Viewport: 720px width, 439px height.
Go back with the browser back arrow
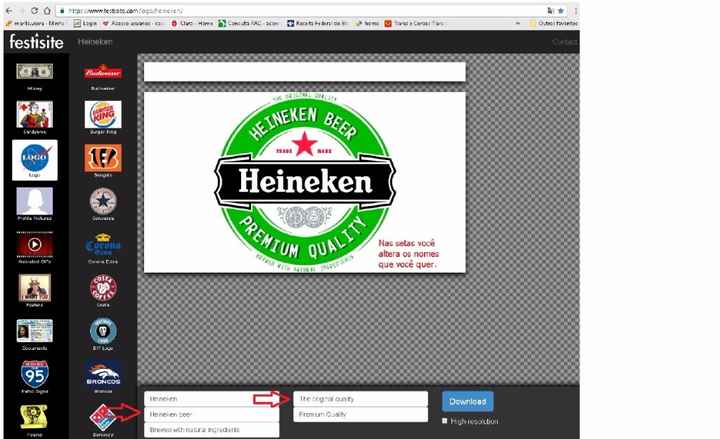(9, 10)
